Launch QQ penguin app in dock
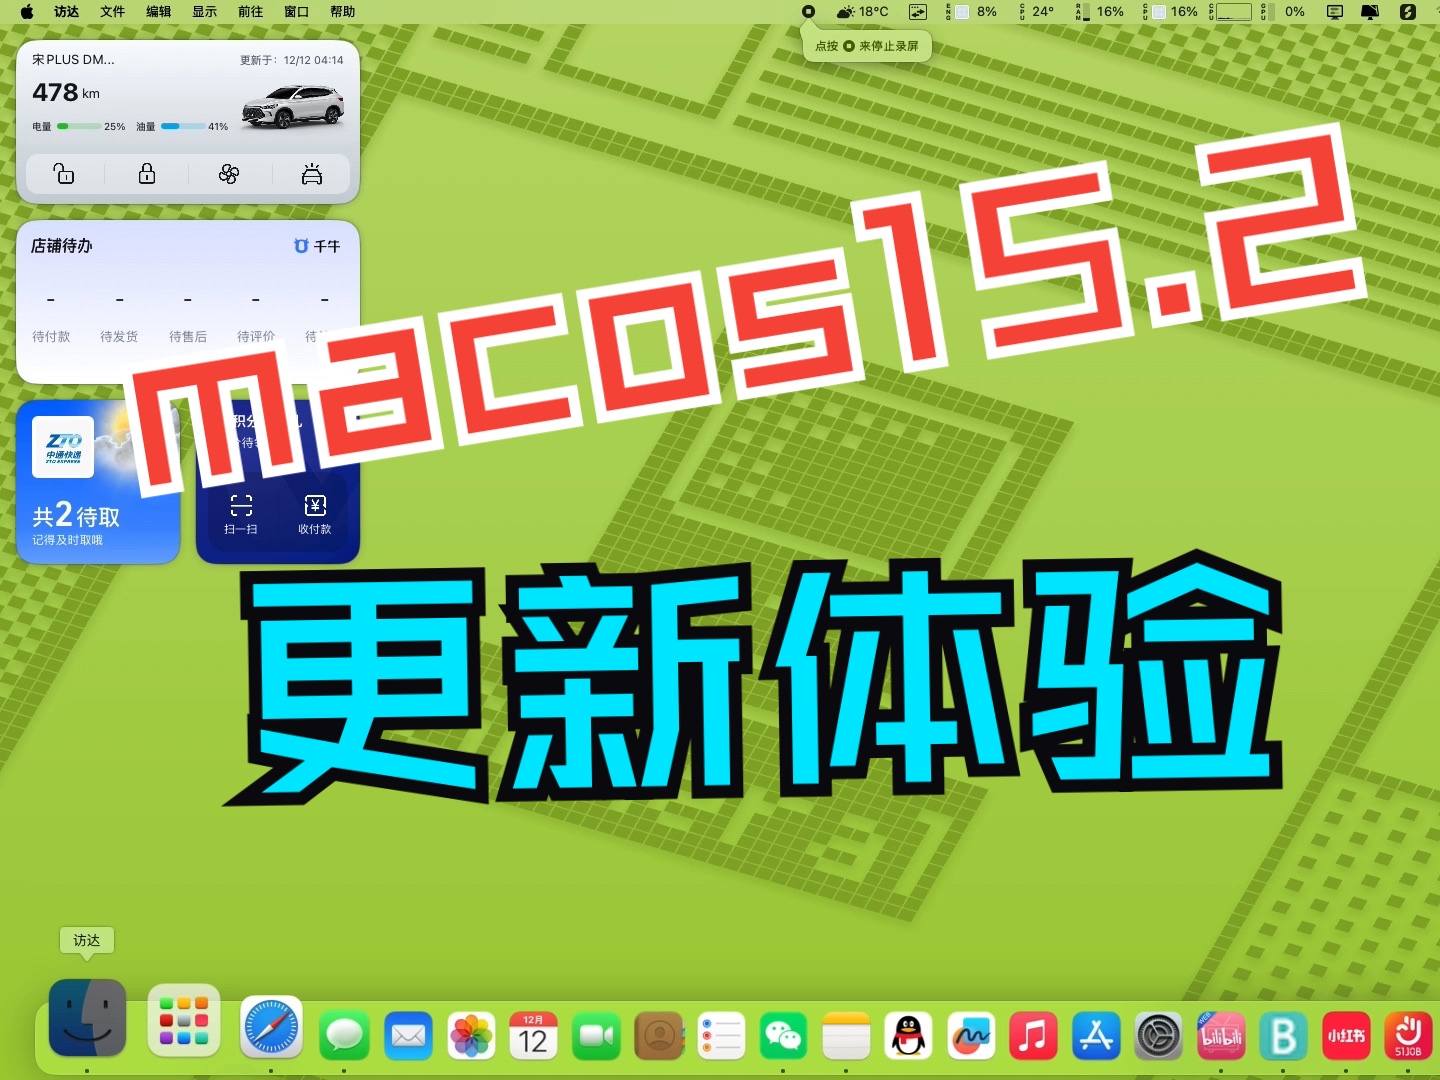This screenshot has width=1440, height=1080. (908, 1035)
